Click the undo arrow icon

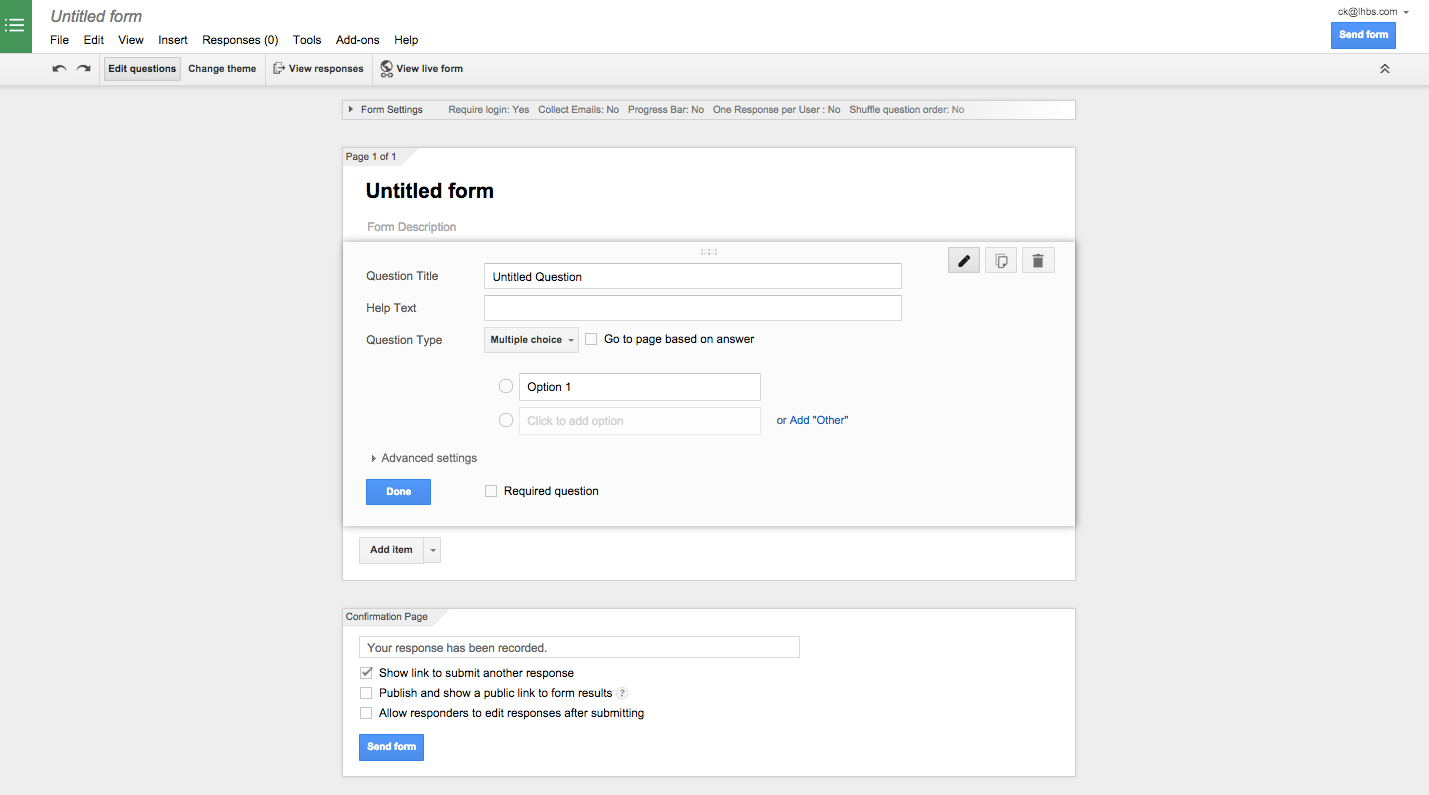(60, 69)
